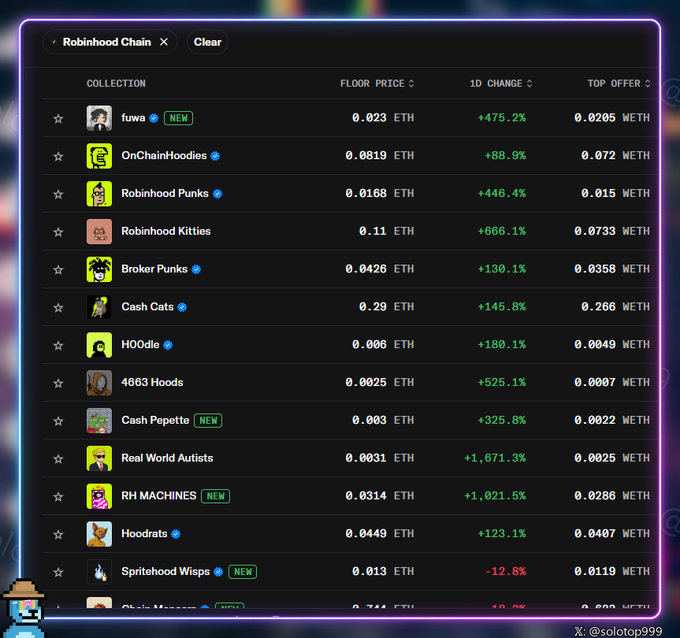Viewport: 680px width, 638px height.
Task: Click the NEW tag beside fuwa
Action: click(178, 118)
